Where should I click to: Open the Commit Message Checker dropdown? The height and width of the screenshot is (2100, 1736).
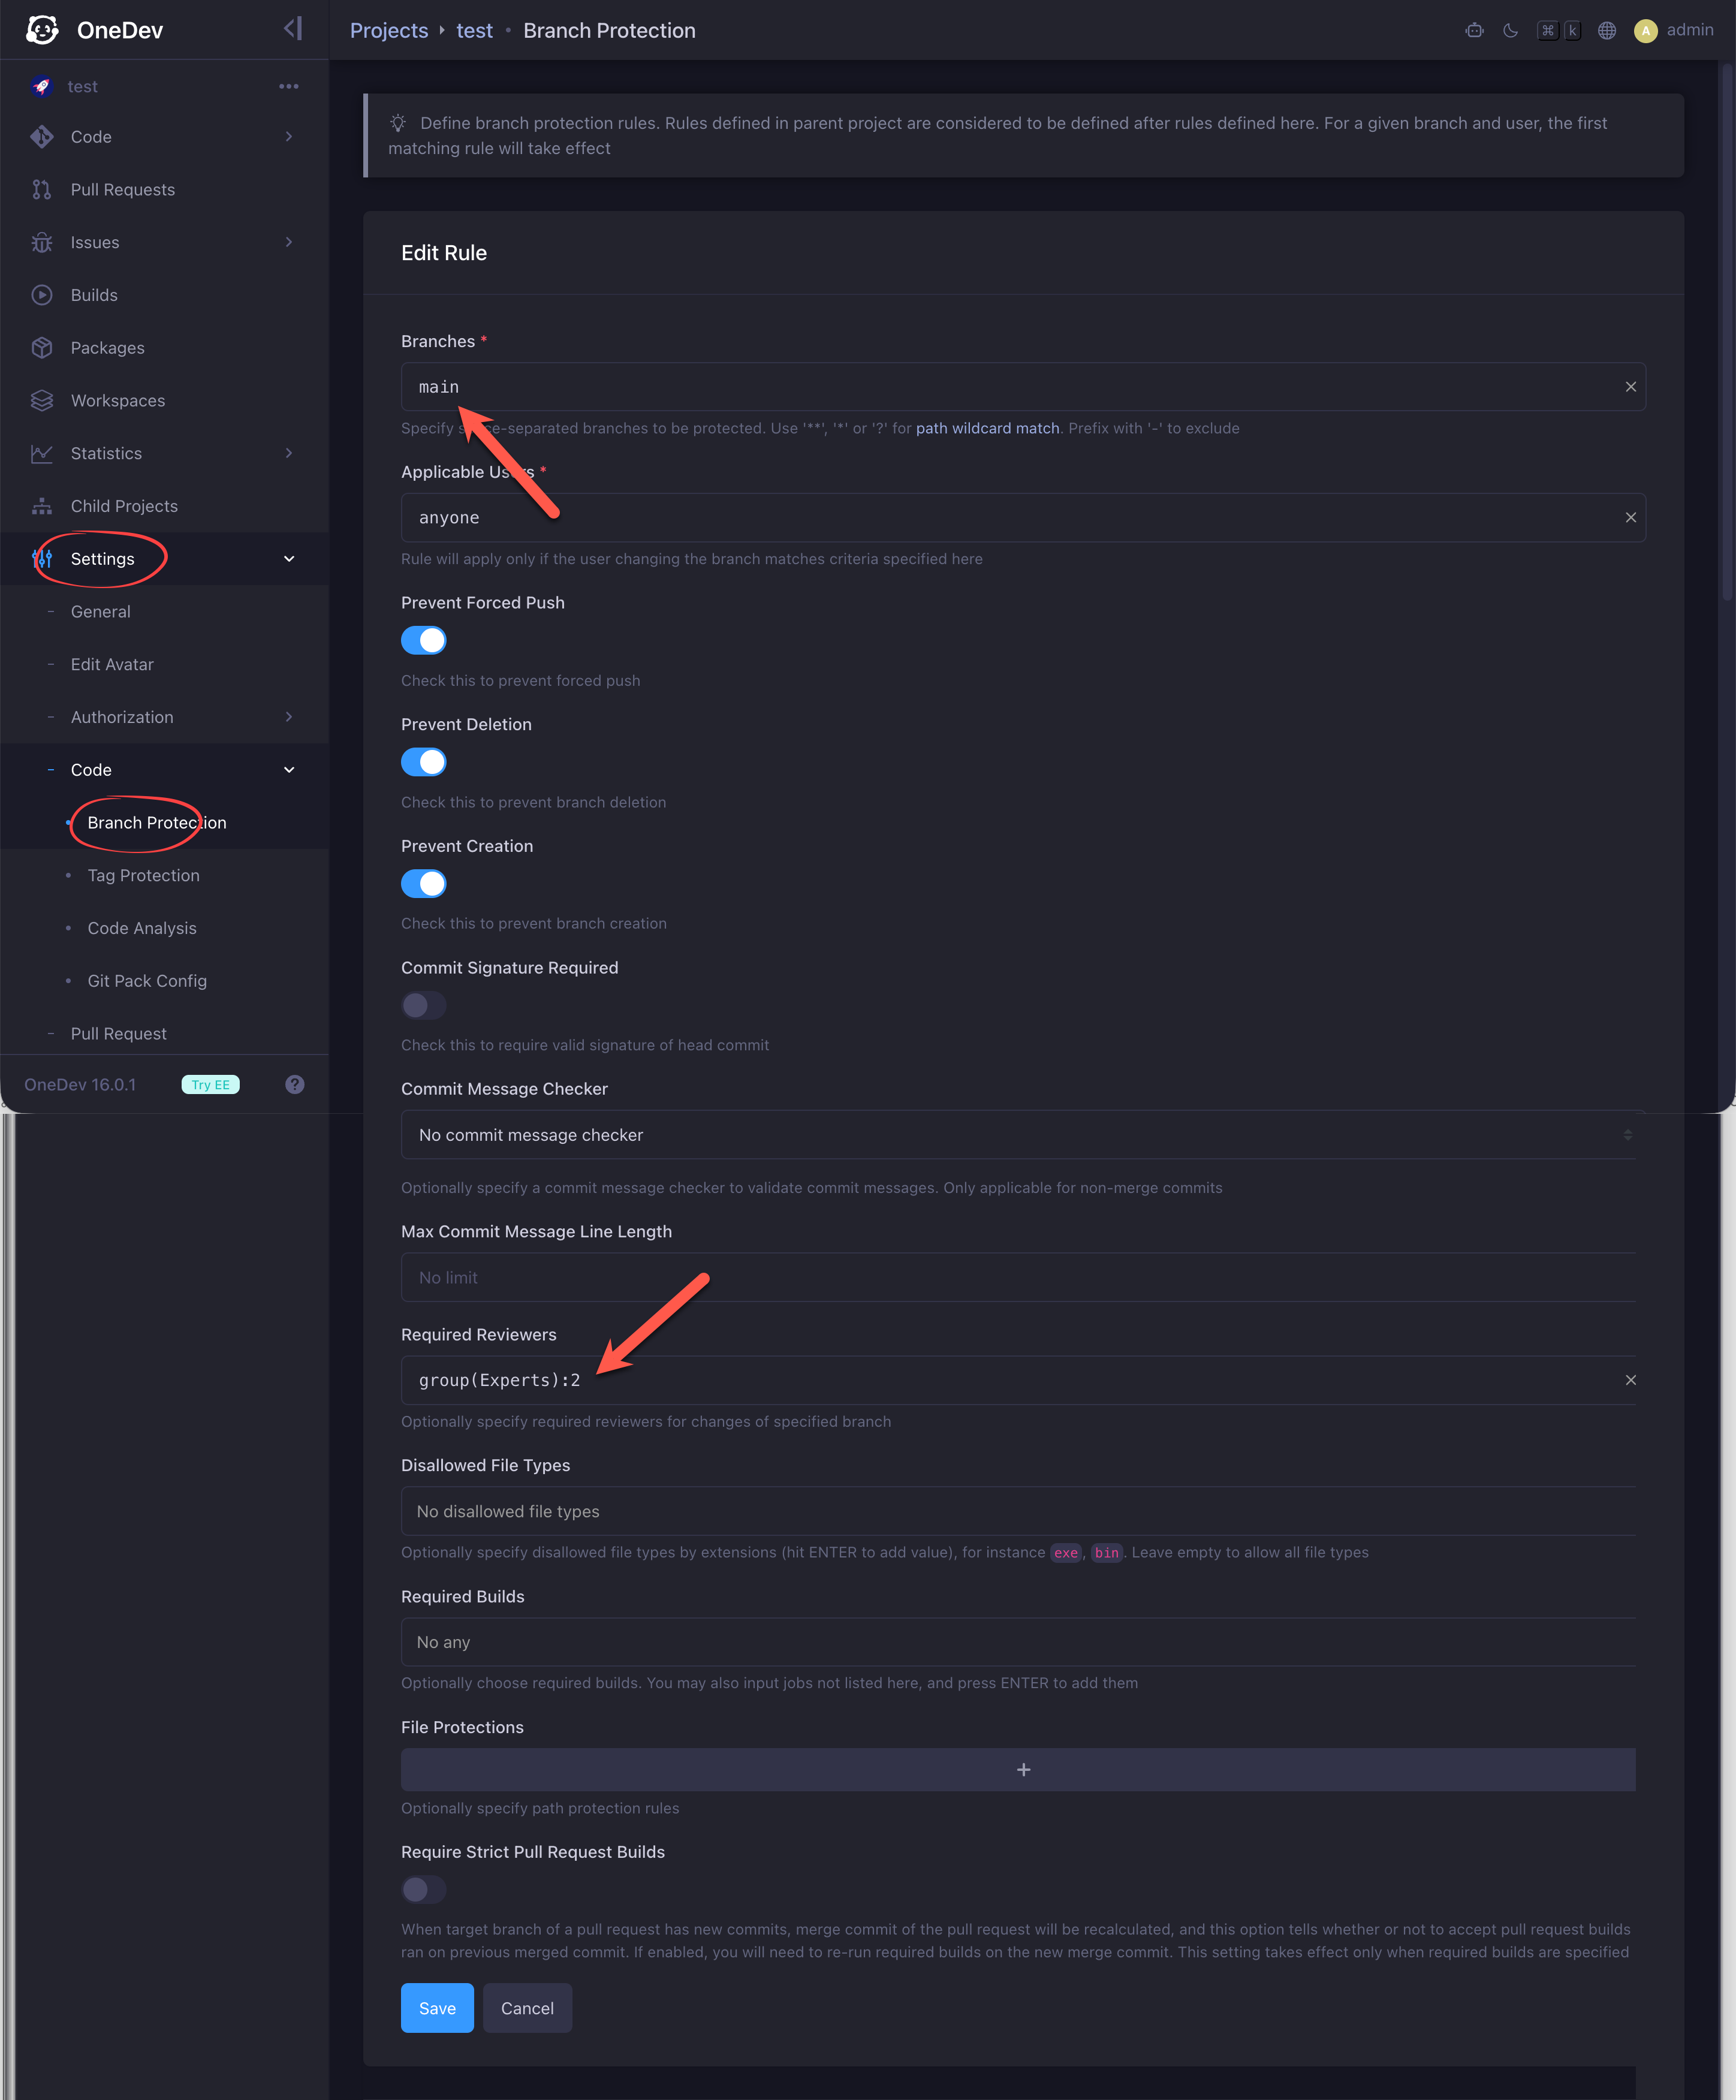pyautogui.click(x=1018, y=1134)
